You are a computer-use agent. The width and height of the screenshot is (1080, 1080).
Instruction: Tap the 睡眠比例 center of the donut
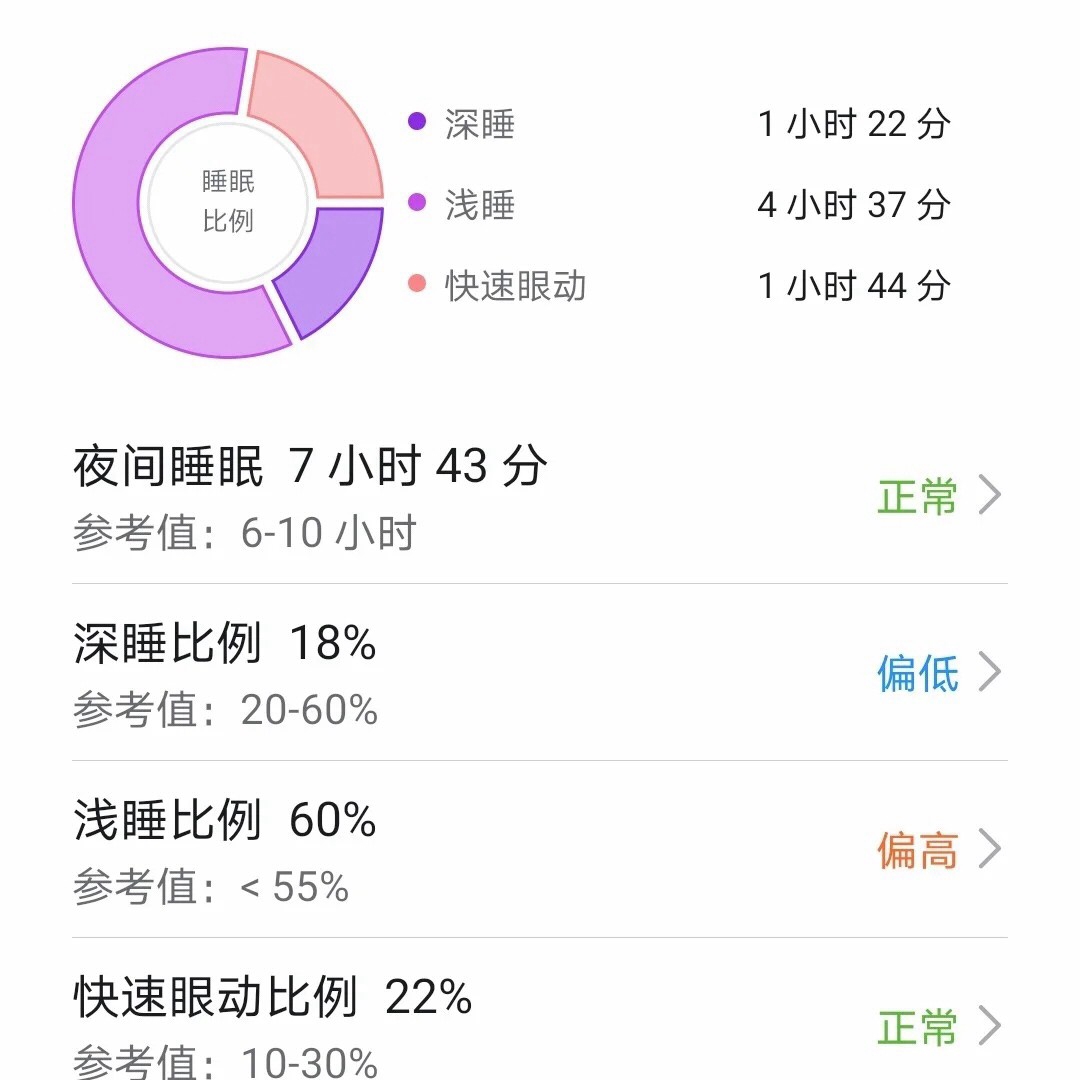(228, 201)
